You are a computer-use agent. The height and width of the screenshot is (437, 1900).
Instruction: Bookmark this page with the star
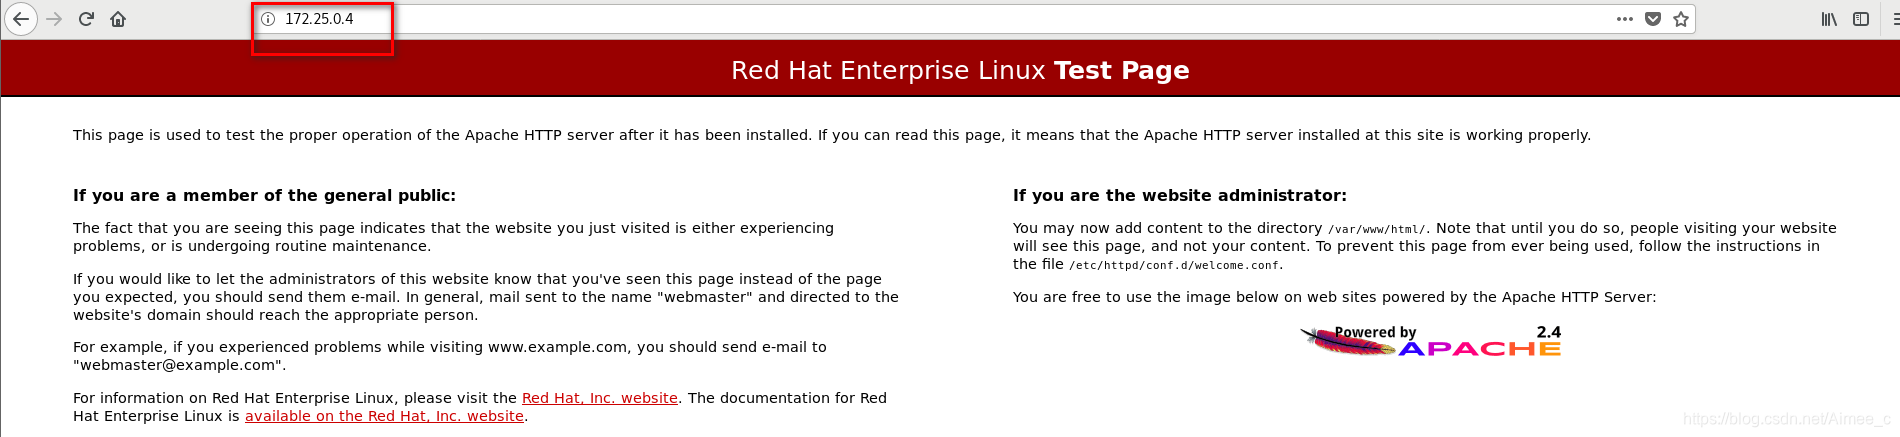(x=1681, y=19)
